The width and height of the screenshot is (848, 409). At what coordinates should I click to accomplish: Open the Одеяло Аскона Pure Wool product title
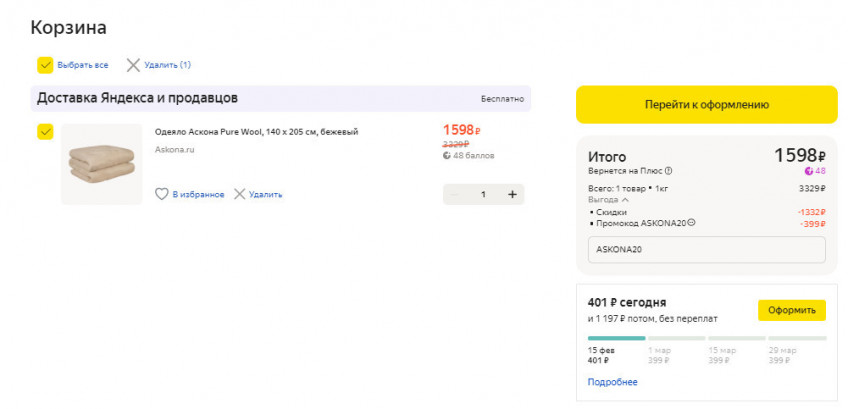coord(256,132)
